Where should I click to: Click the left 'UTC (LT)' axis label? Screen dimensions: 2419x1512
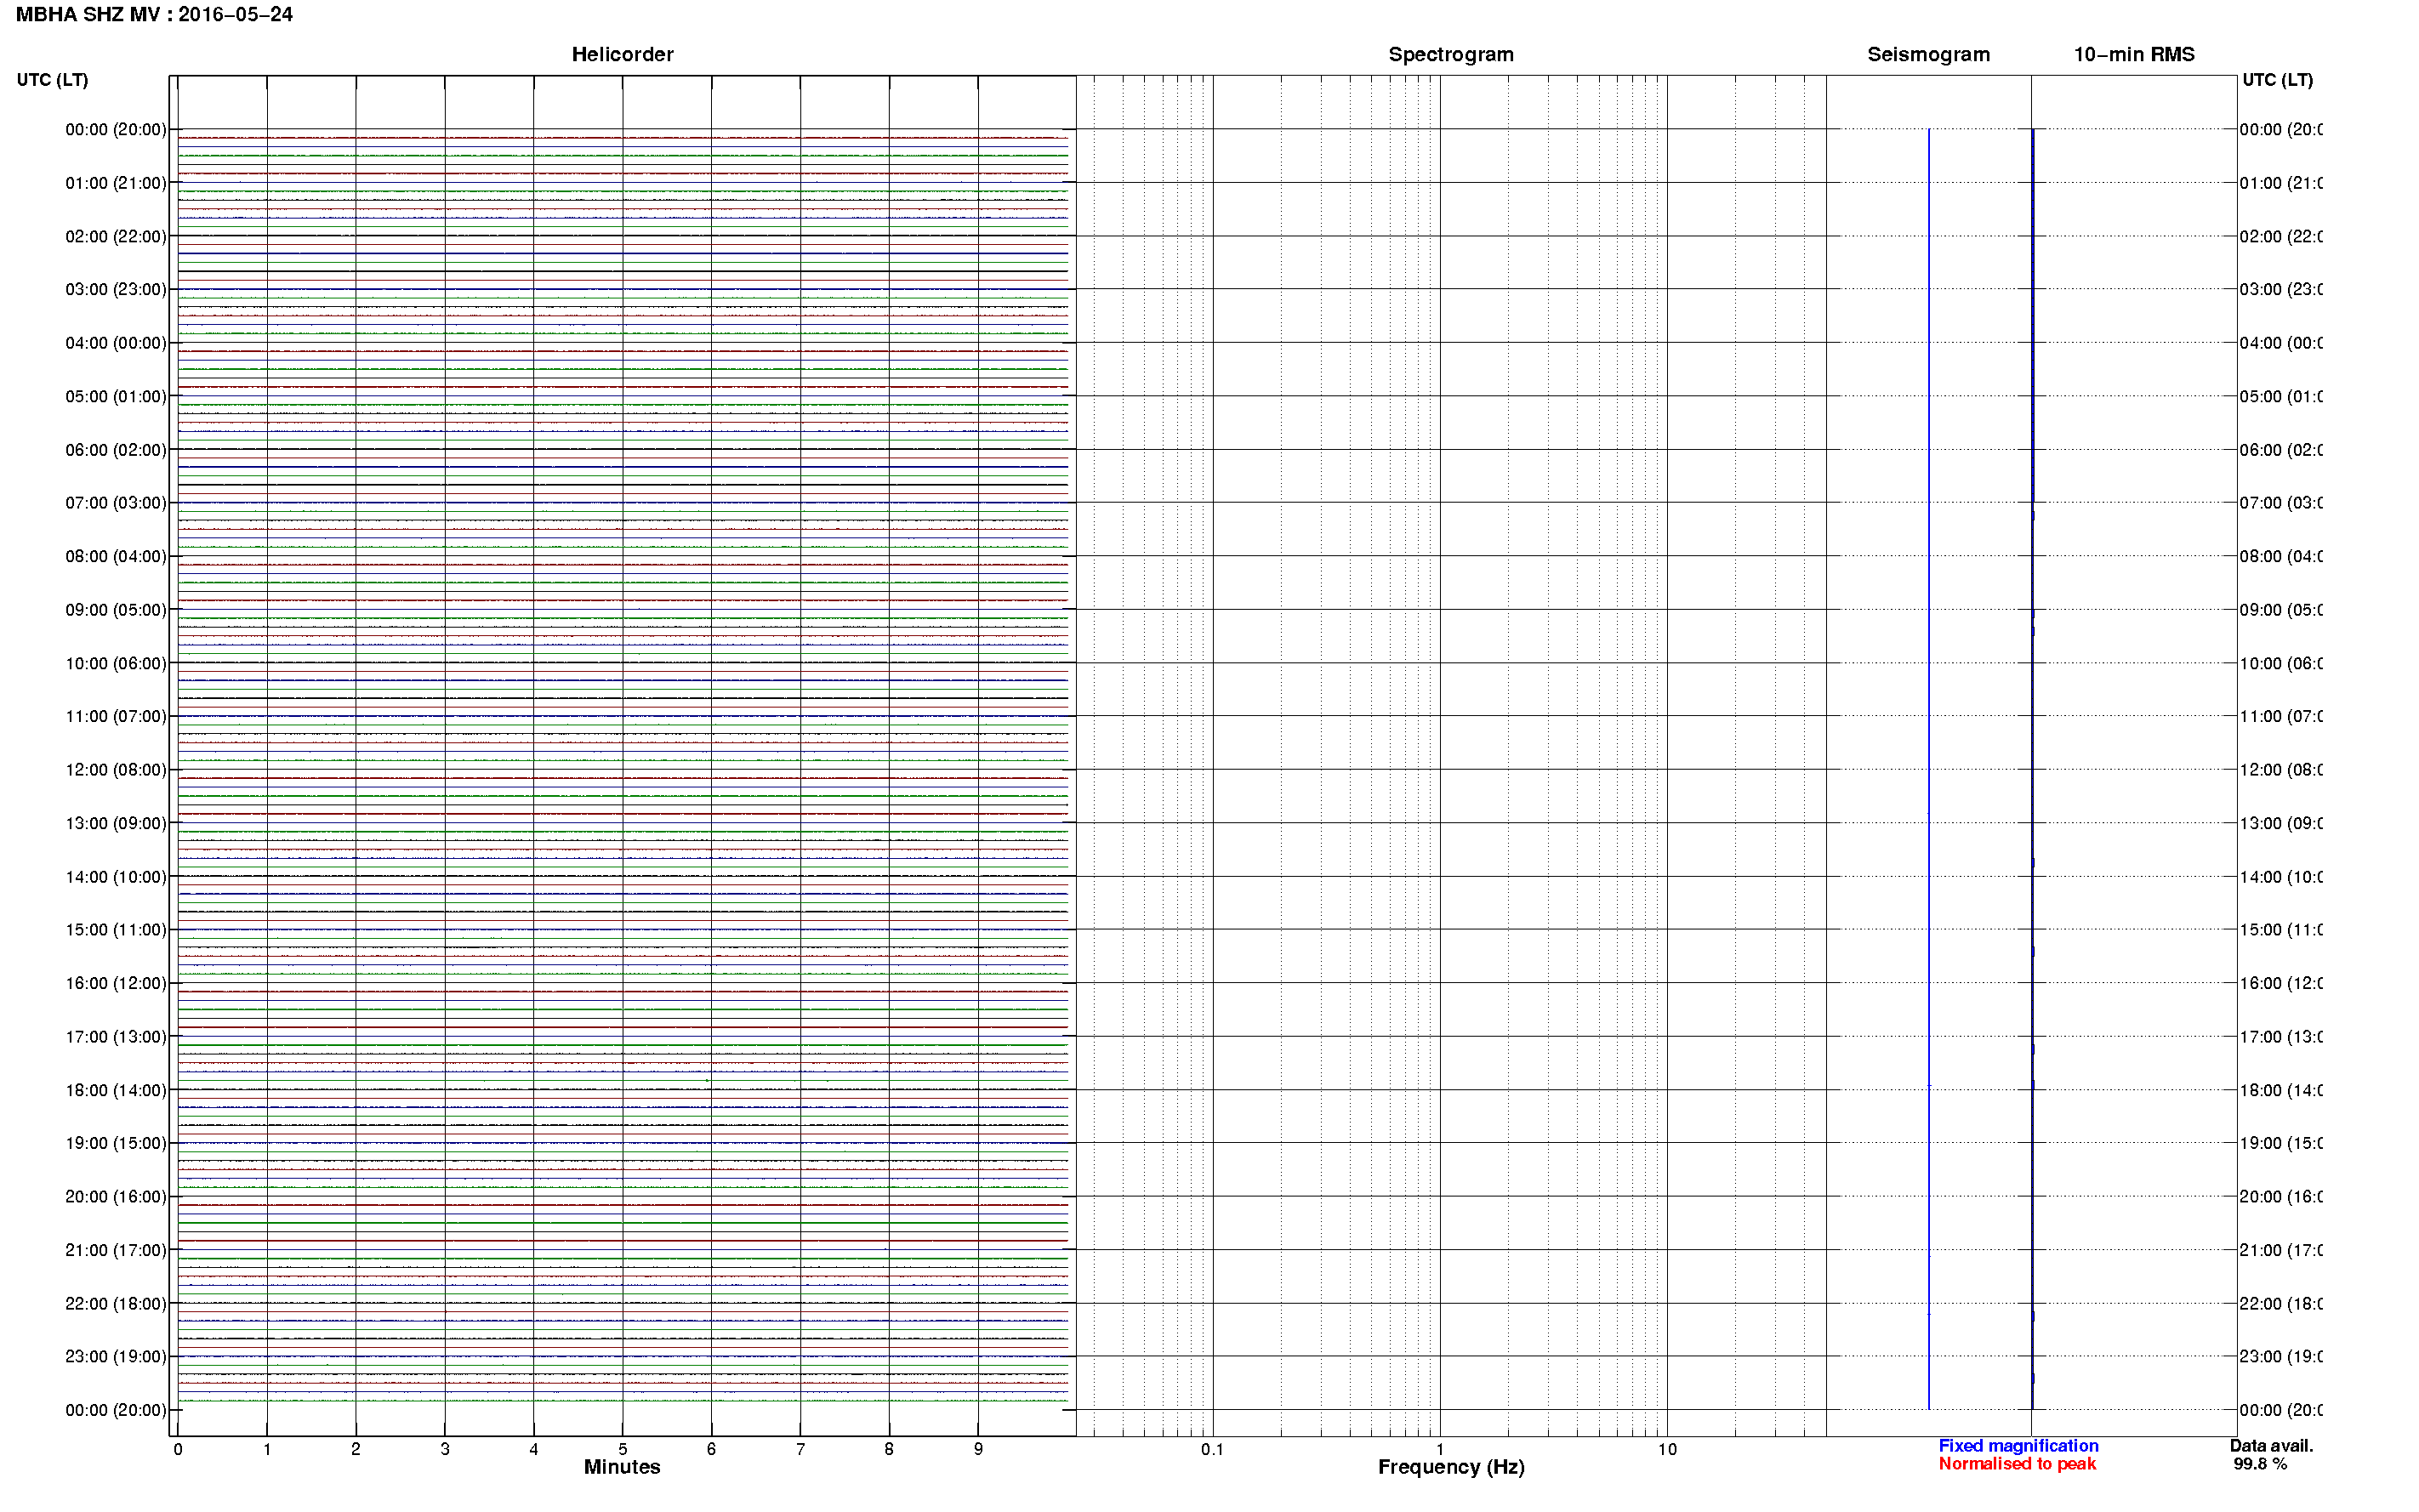pos(52,80)
